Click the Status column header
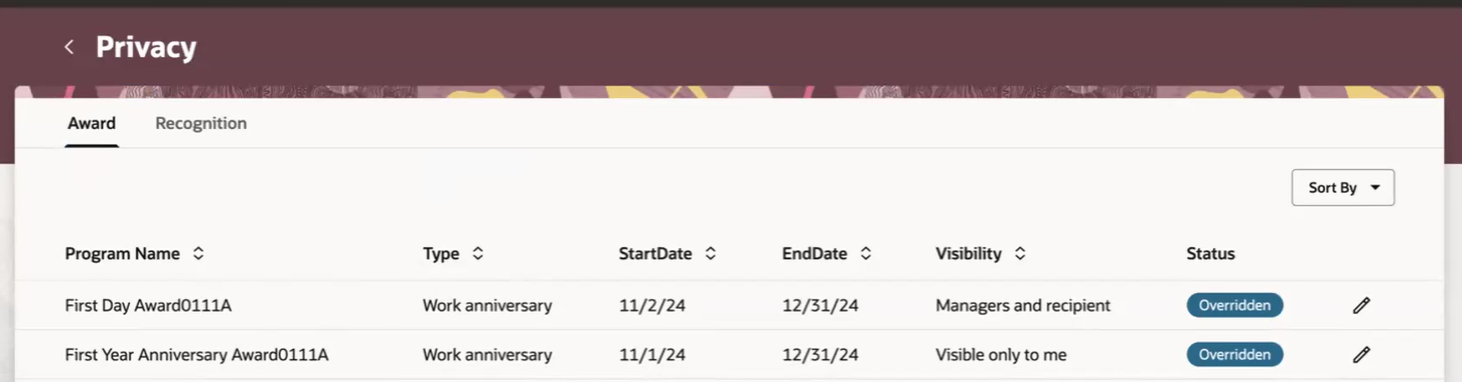1462x382 pixels. tap(1211, 254)
